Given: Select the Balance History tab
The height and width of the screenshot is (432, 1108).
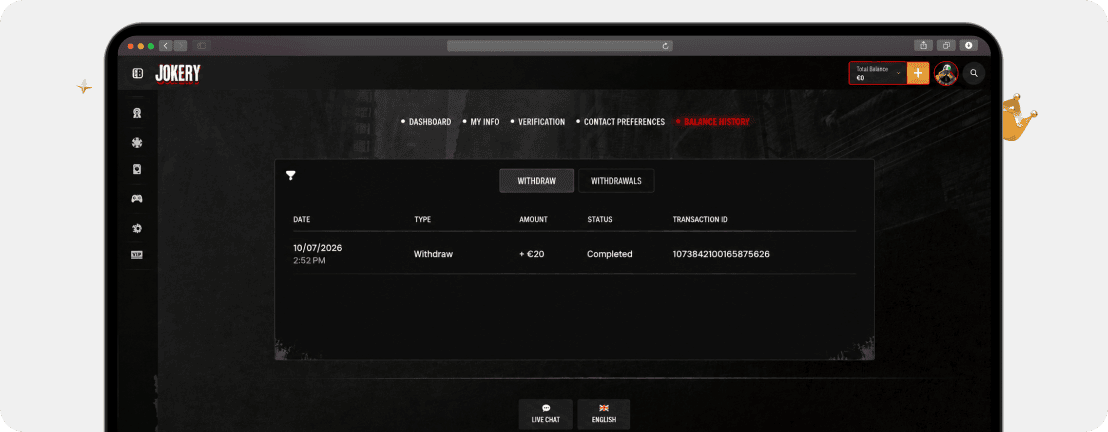Looking at the screenshot, I should click(x=717, y=122).
